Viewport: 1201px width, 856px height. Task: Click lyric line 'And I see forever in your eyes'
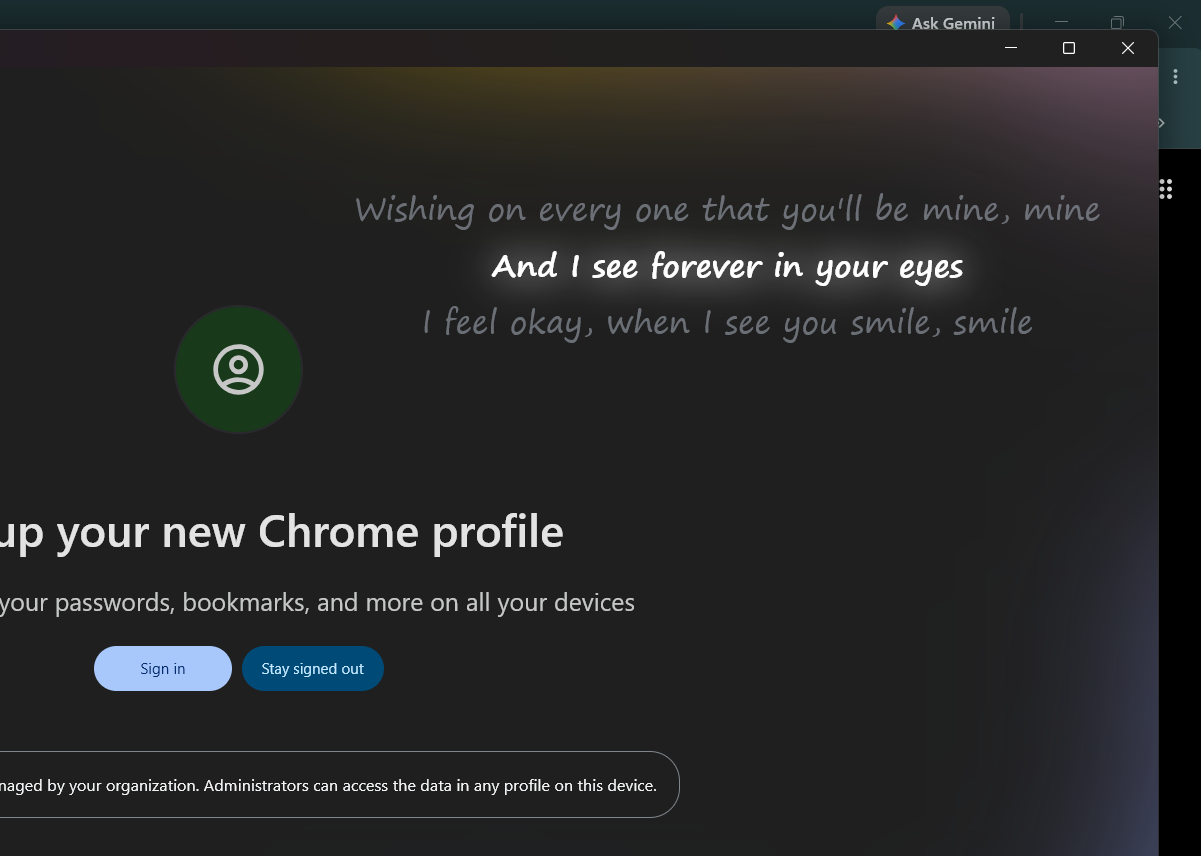point(728,267)
